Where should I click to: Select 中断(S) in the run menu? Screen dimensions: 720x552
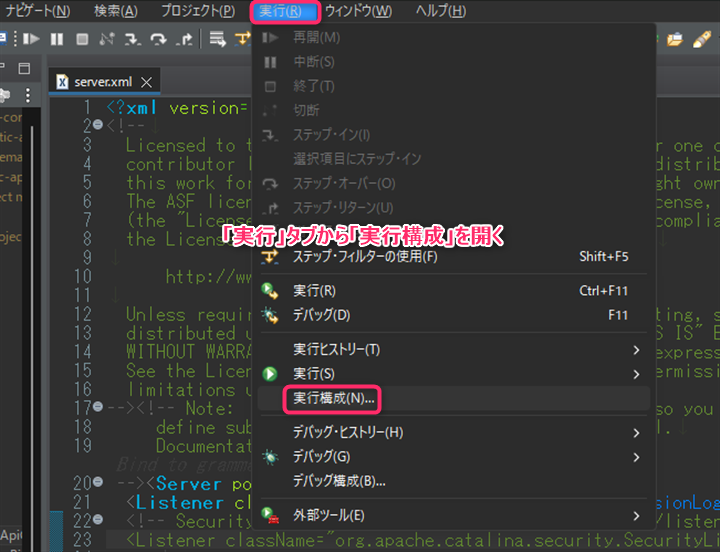[454, 62]
